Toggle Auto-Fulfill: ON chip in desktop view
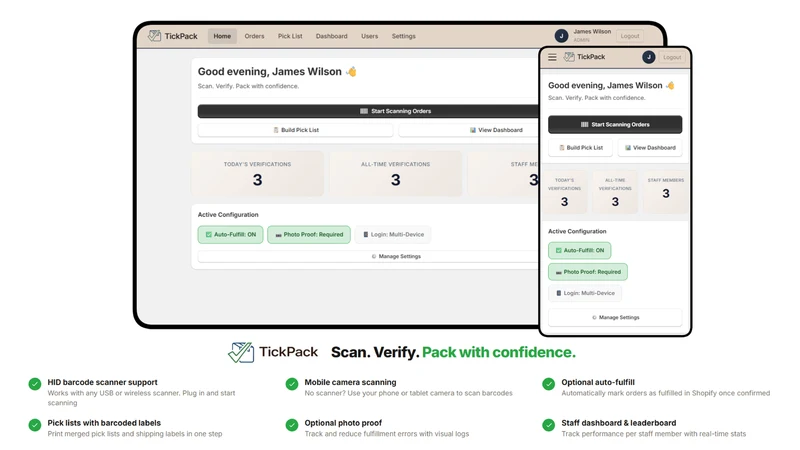The height and width of the screenshot is (450, 800). click(231, 235)
